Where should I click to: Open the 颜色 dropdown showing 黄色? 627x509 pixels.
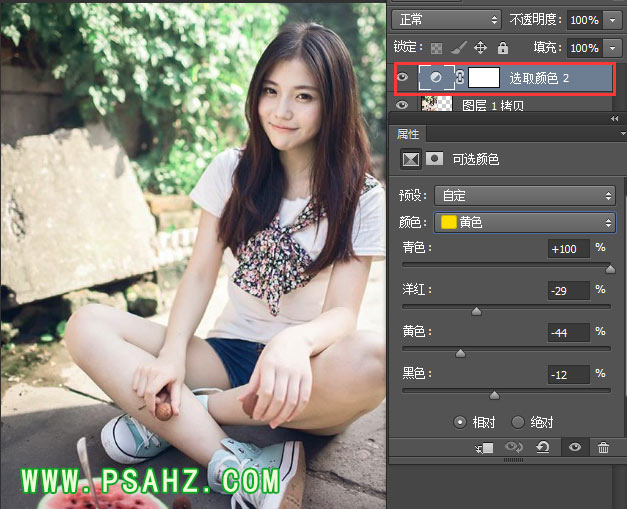tap(524, 222)
